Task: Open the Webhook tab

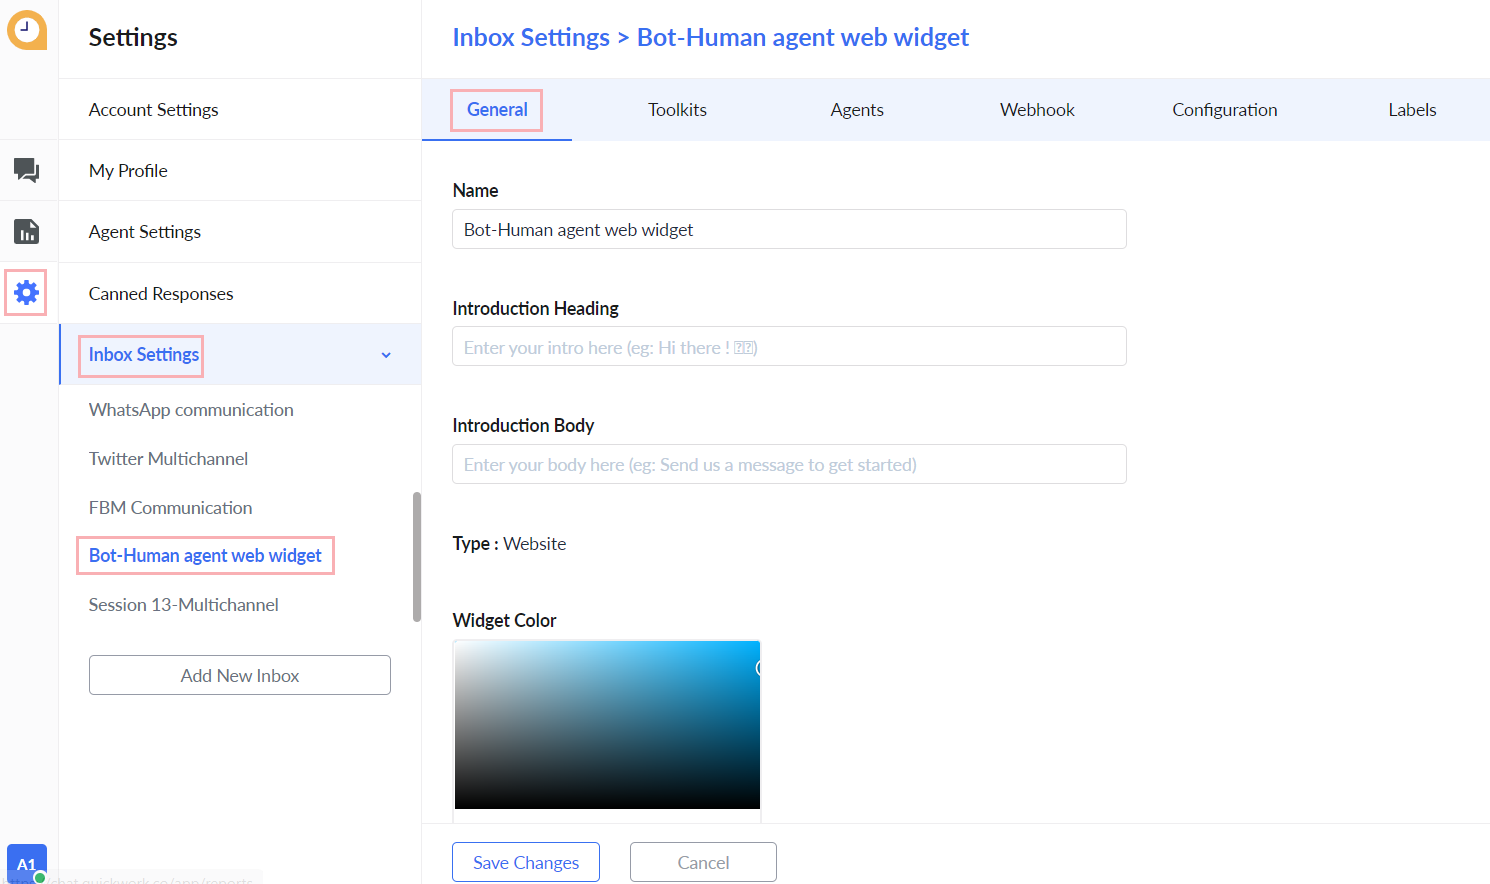Action: point(1037,110)
